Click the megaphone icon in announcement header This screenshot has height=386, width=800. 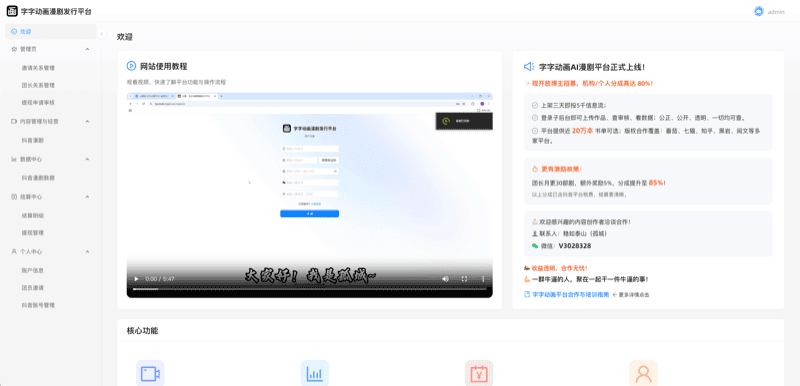coord(529,67)
